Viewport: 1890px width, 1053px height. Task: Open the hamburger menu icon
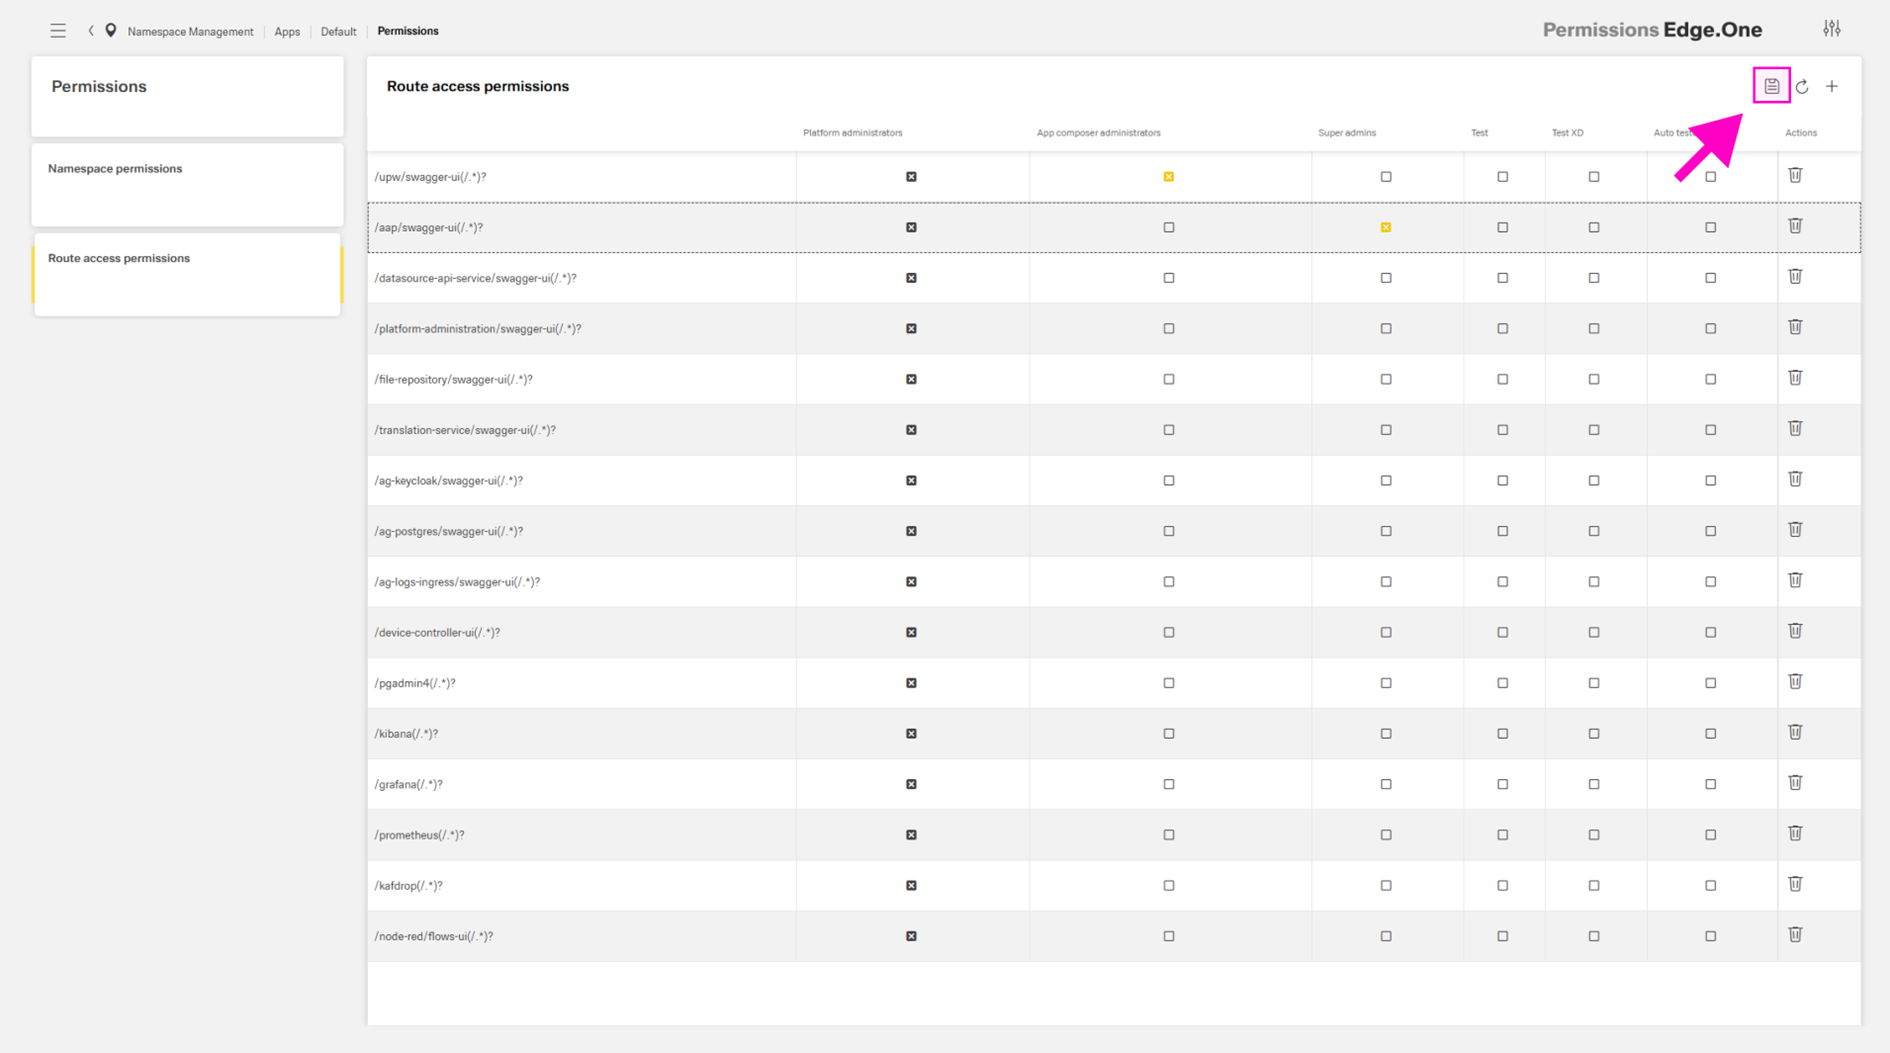58,31
